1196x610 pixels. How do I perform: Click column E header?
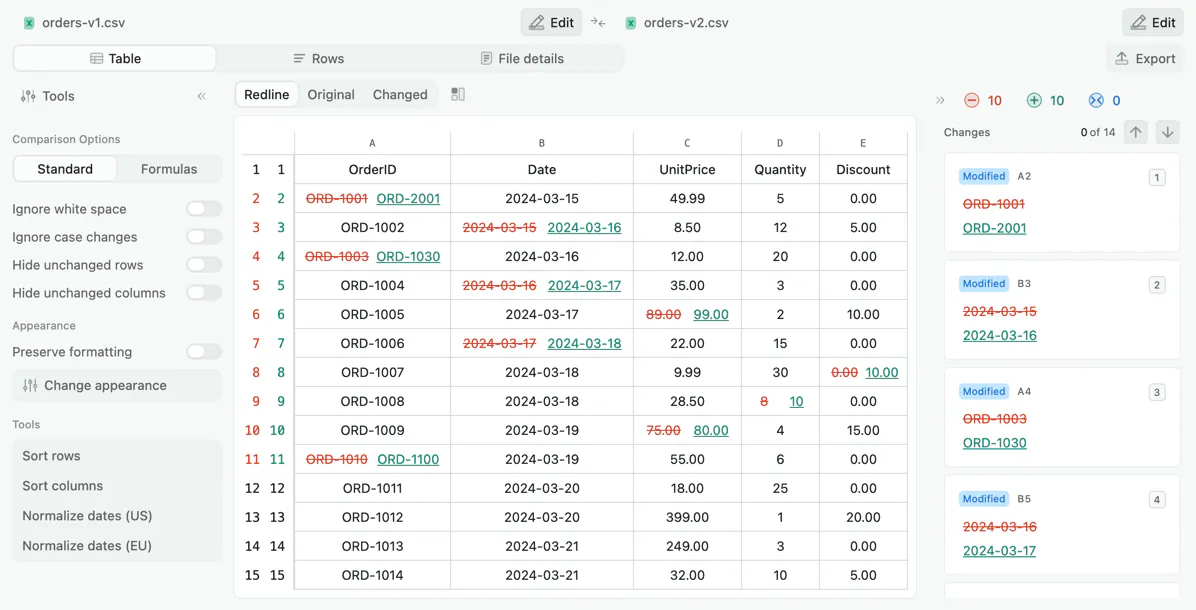[x=863, y=143]
